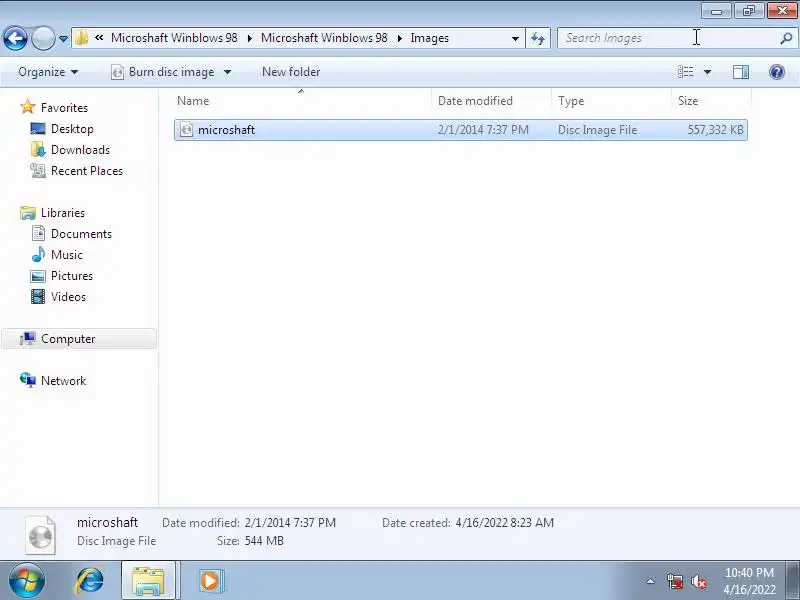
Task: Show hidden tray icons arrow
Action: tap(650, 581)
